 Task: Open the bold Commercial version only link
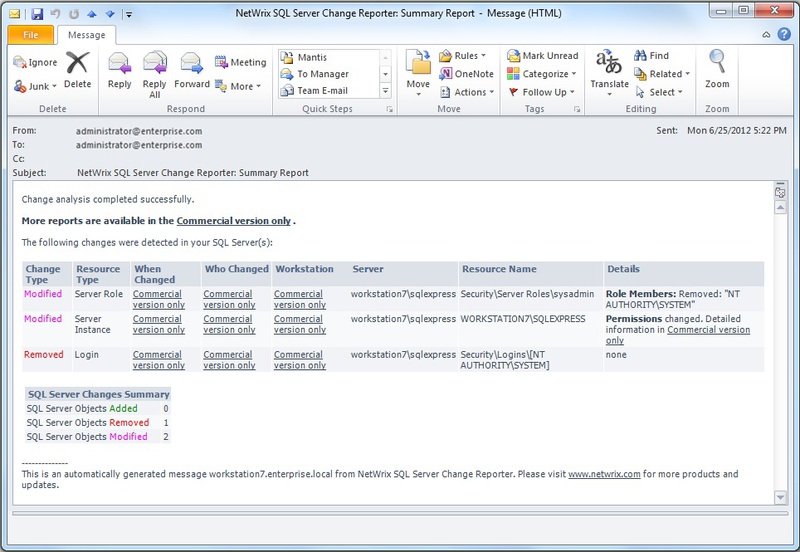tap(234, 221)
